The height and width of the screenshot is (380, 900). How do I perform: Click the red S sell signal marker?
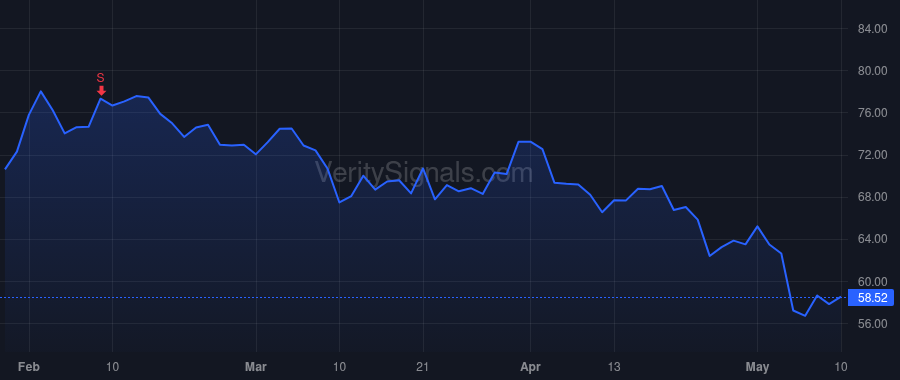coord(101,84)
